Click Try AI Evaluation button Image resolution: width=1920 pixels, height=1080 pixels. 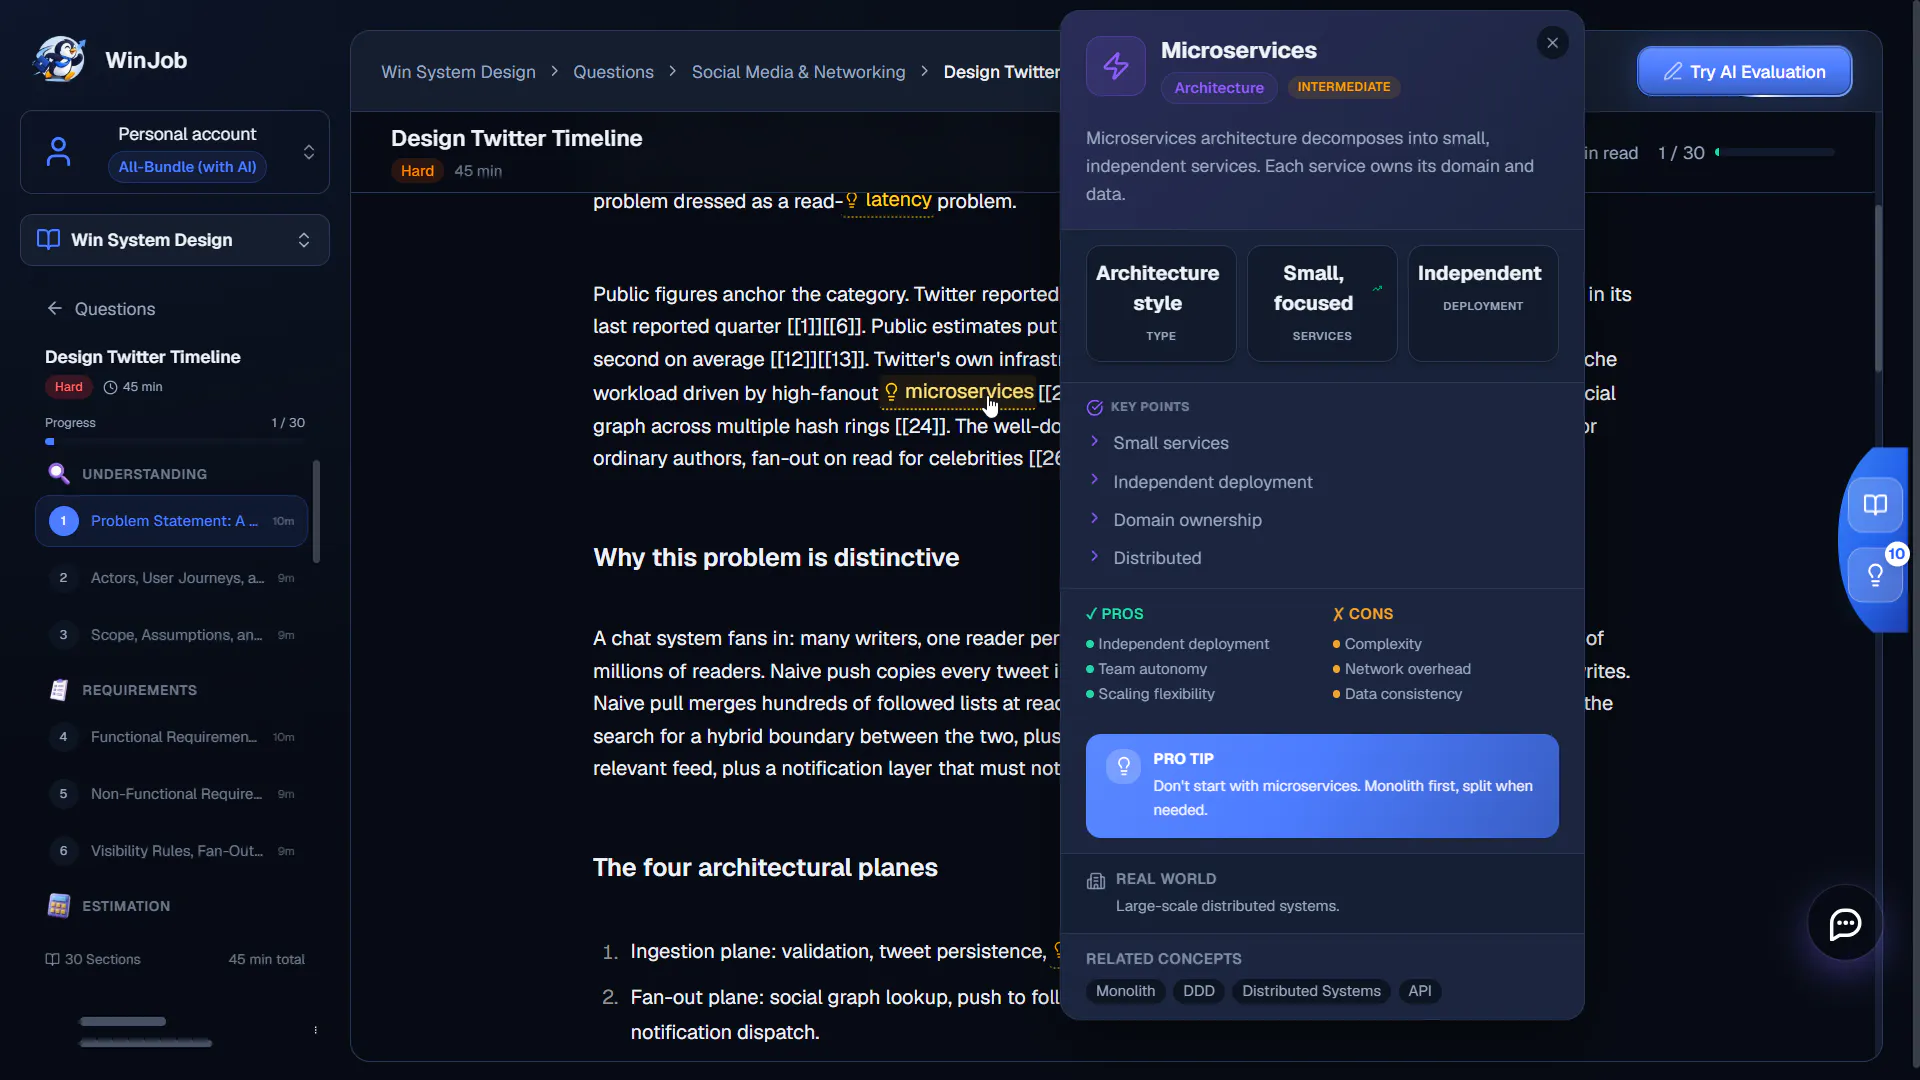pos(1744,72)
